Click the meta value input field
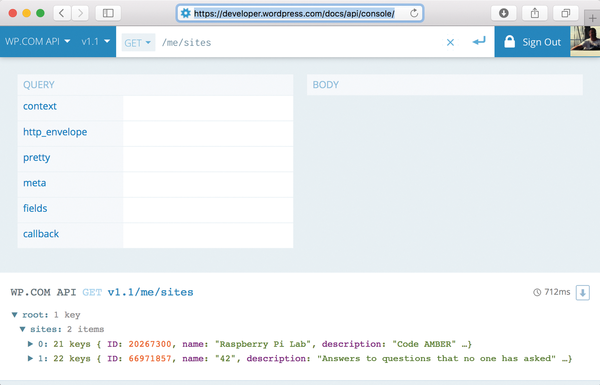This screenshot has width=600, height=385. (208, 184)
